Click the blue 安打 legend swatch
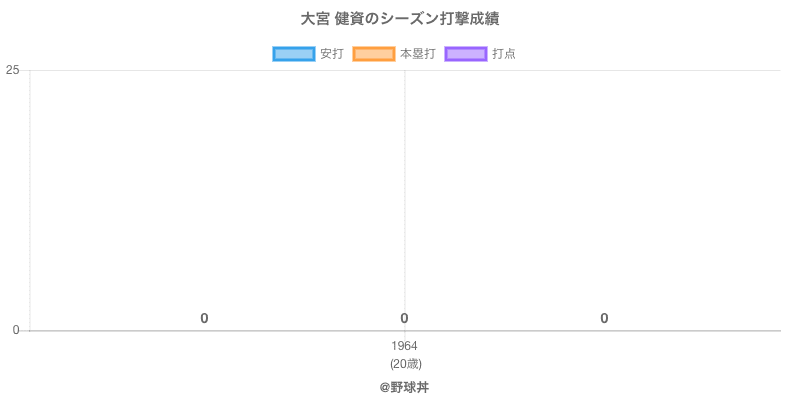The height and width of the screenshot is (400, 800). pos(294,54)
